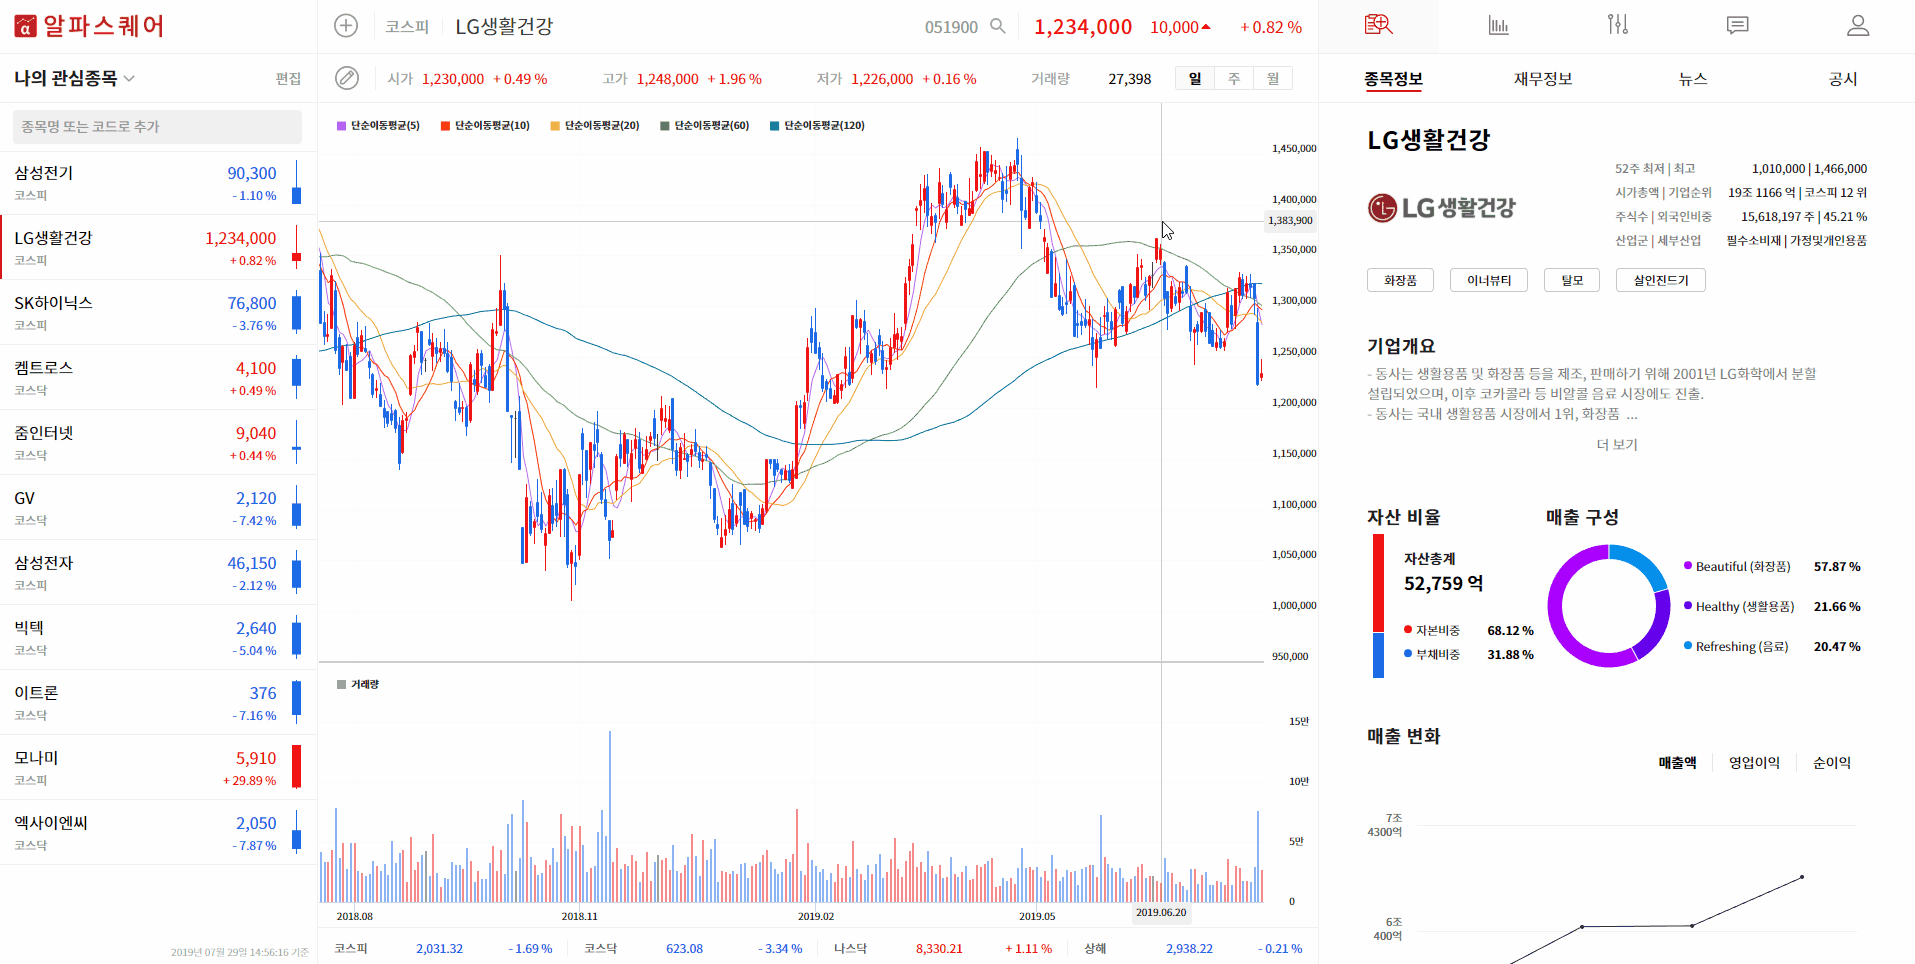The image size is (1915, 964).
Task: Click the 나스닥 index value 8,330.21
Action: point(939,949)
